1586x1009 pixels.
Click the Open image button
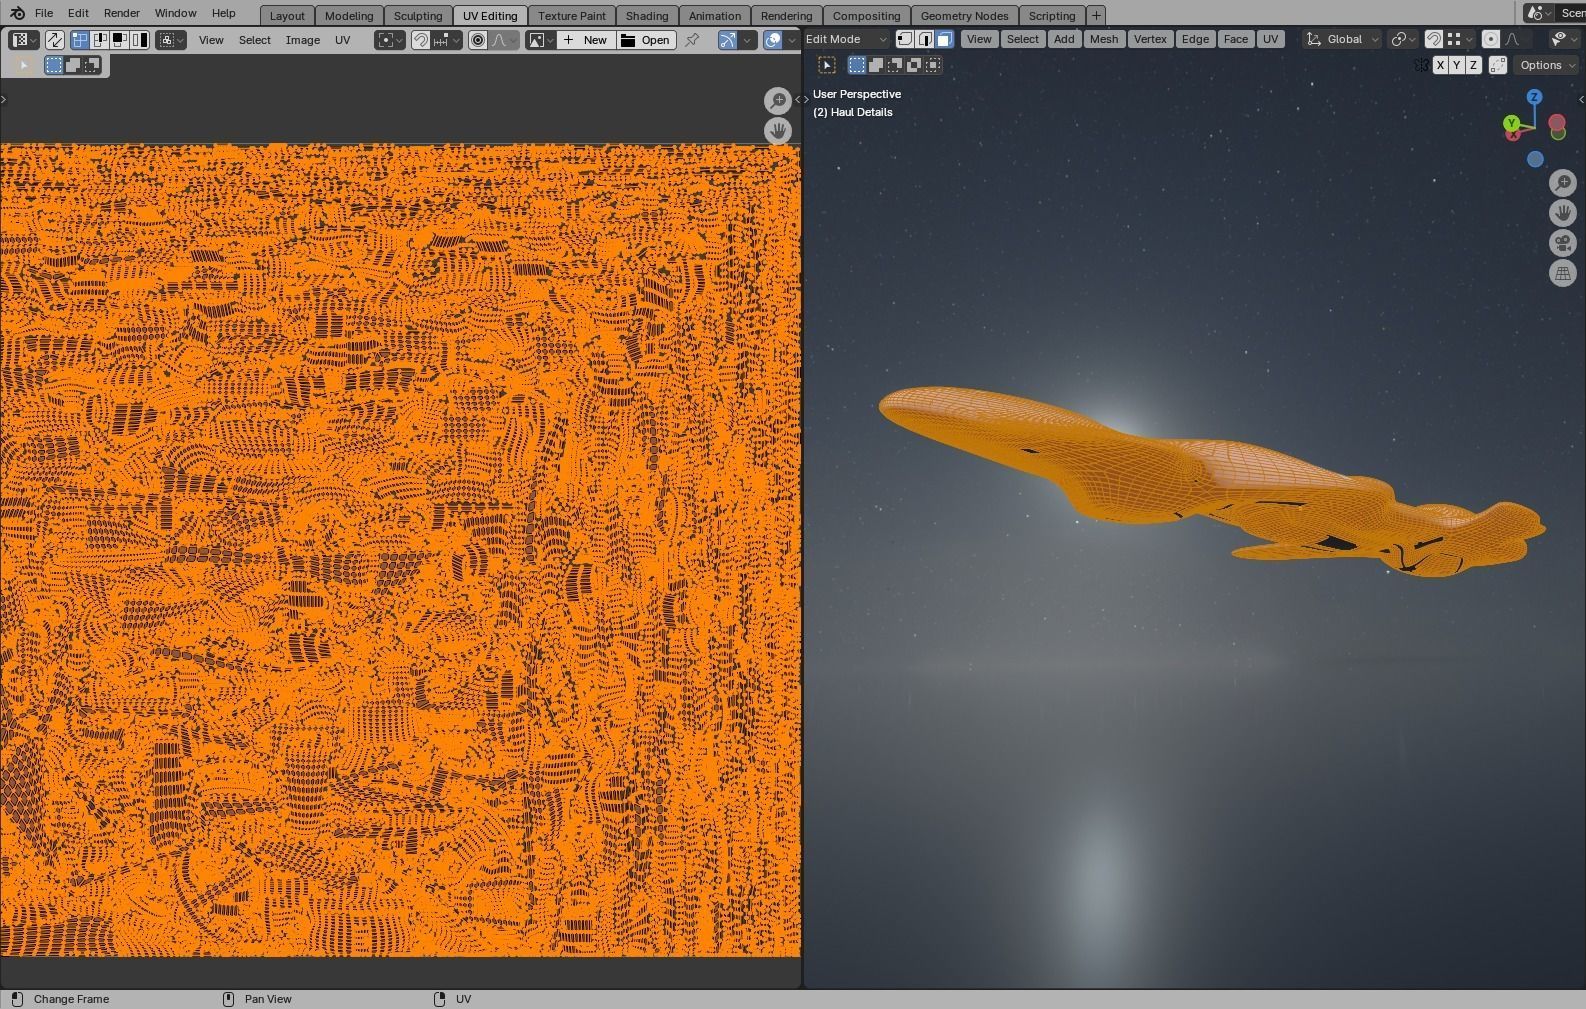[x=646, y=40]
